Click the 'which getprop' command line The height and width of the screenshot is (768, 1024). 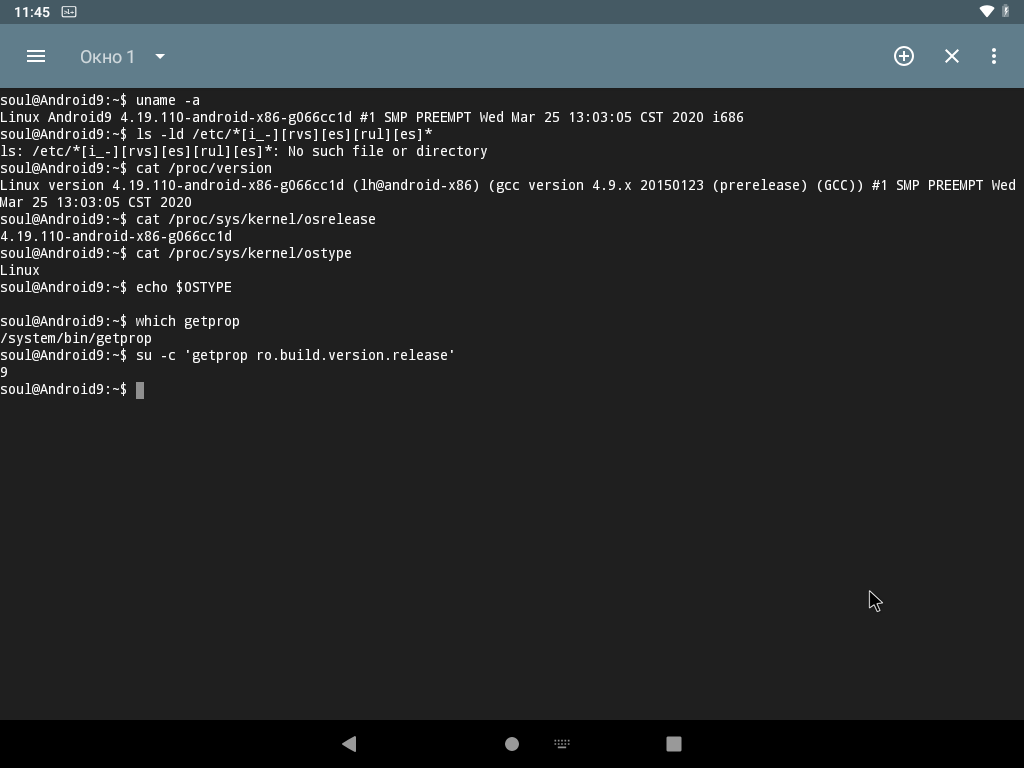click(x=120, y=321)
